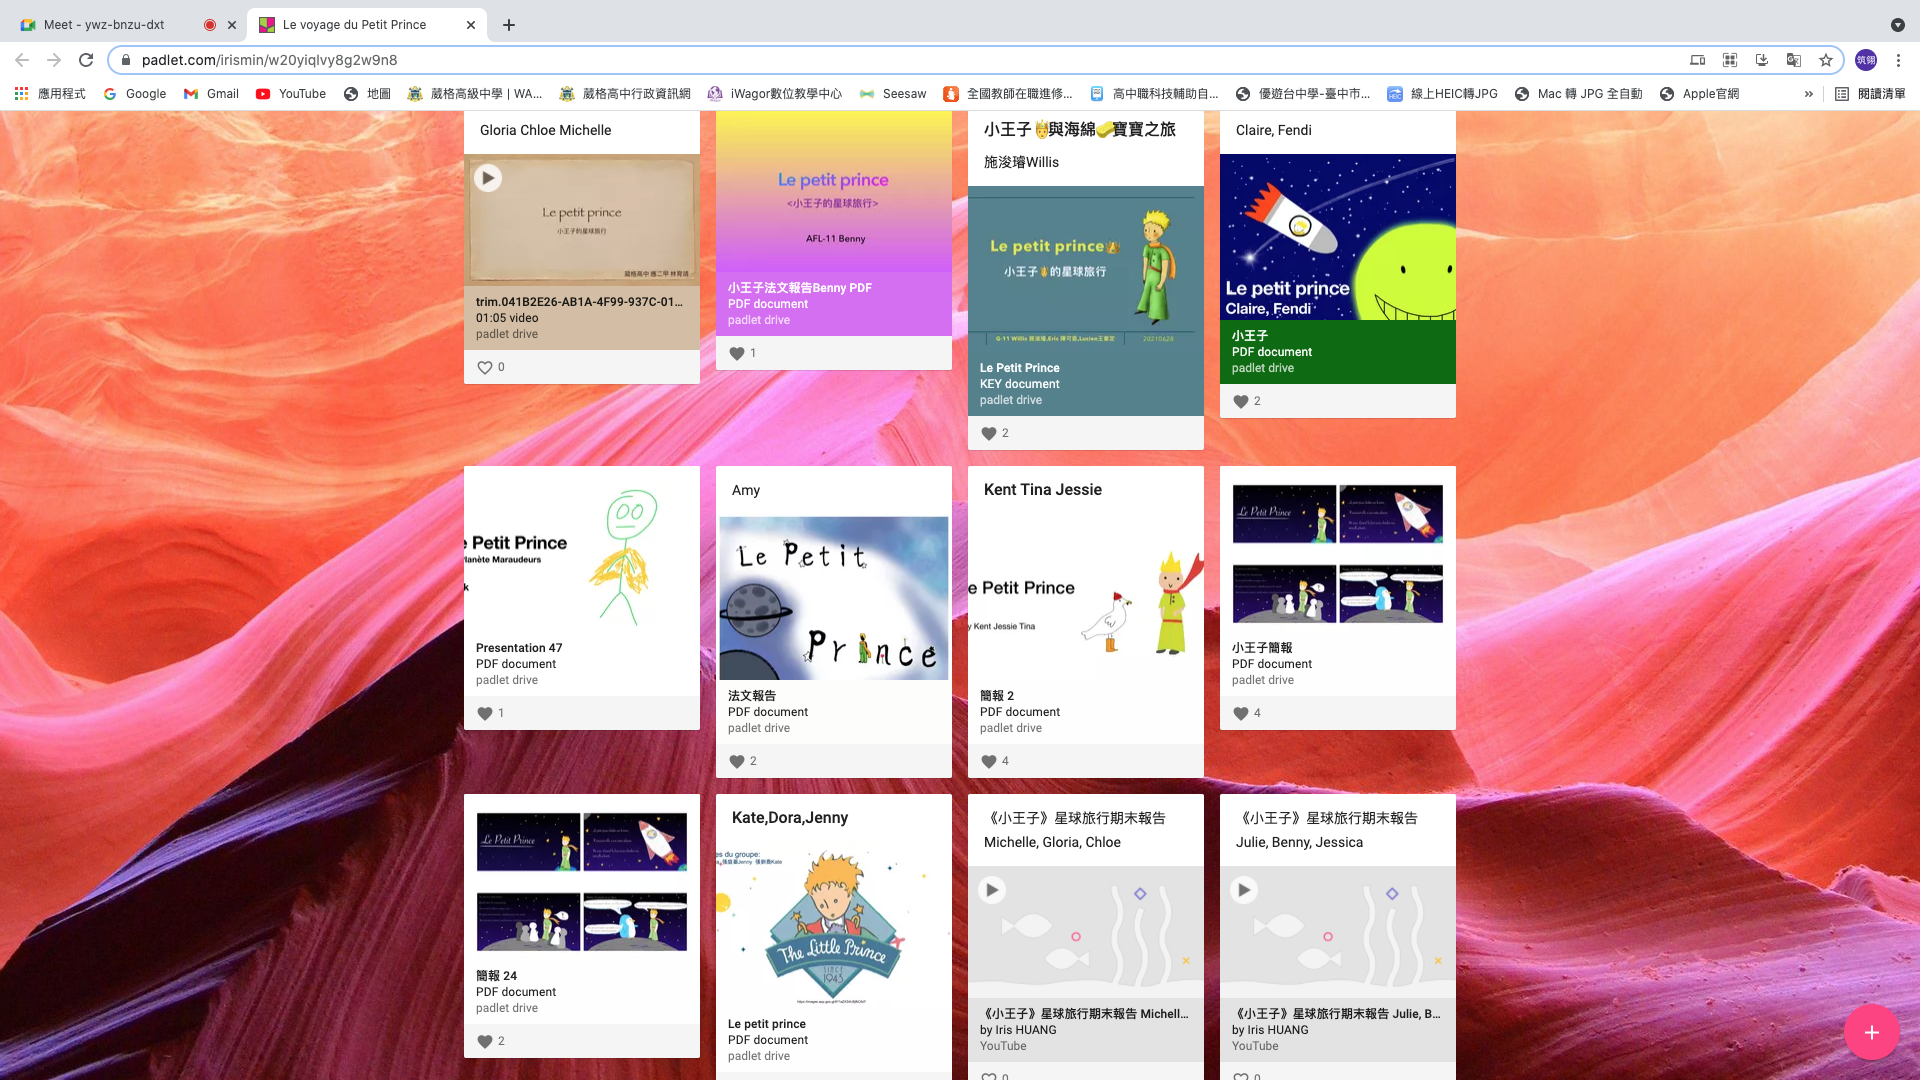The image size is (1920, 1080).
Task: Open a new browser tab
Action: click(509, 25)
